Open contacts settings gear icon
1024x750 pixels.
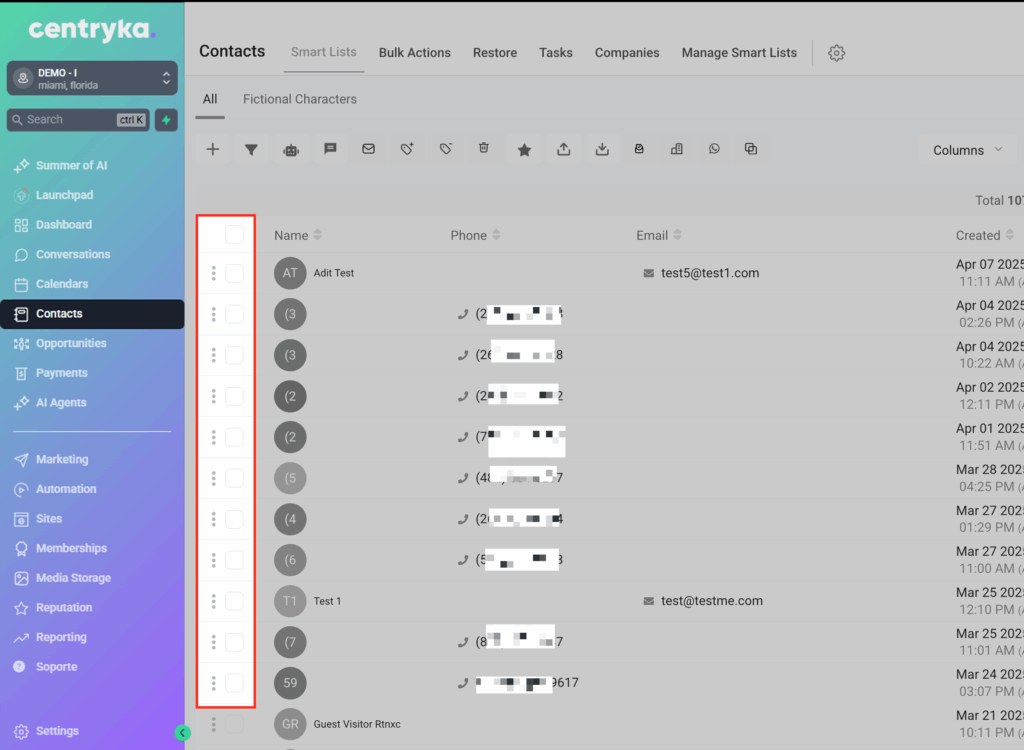click(837, 53)
